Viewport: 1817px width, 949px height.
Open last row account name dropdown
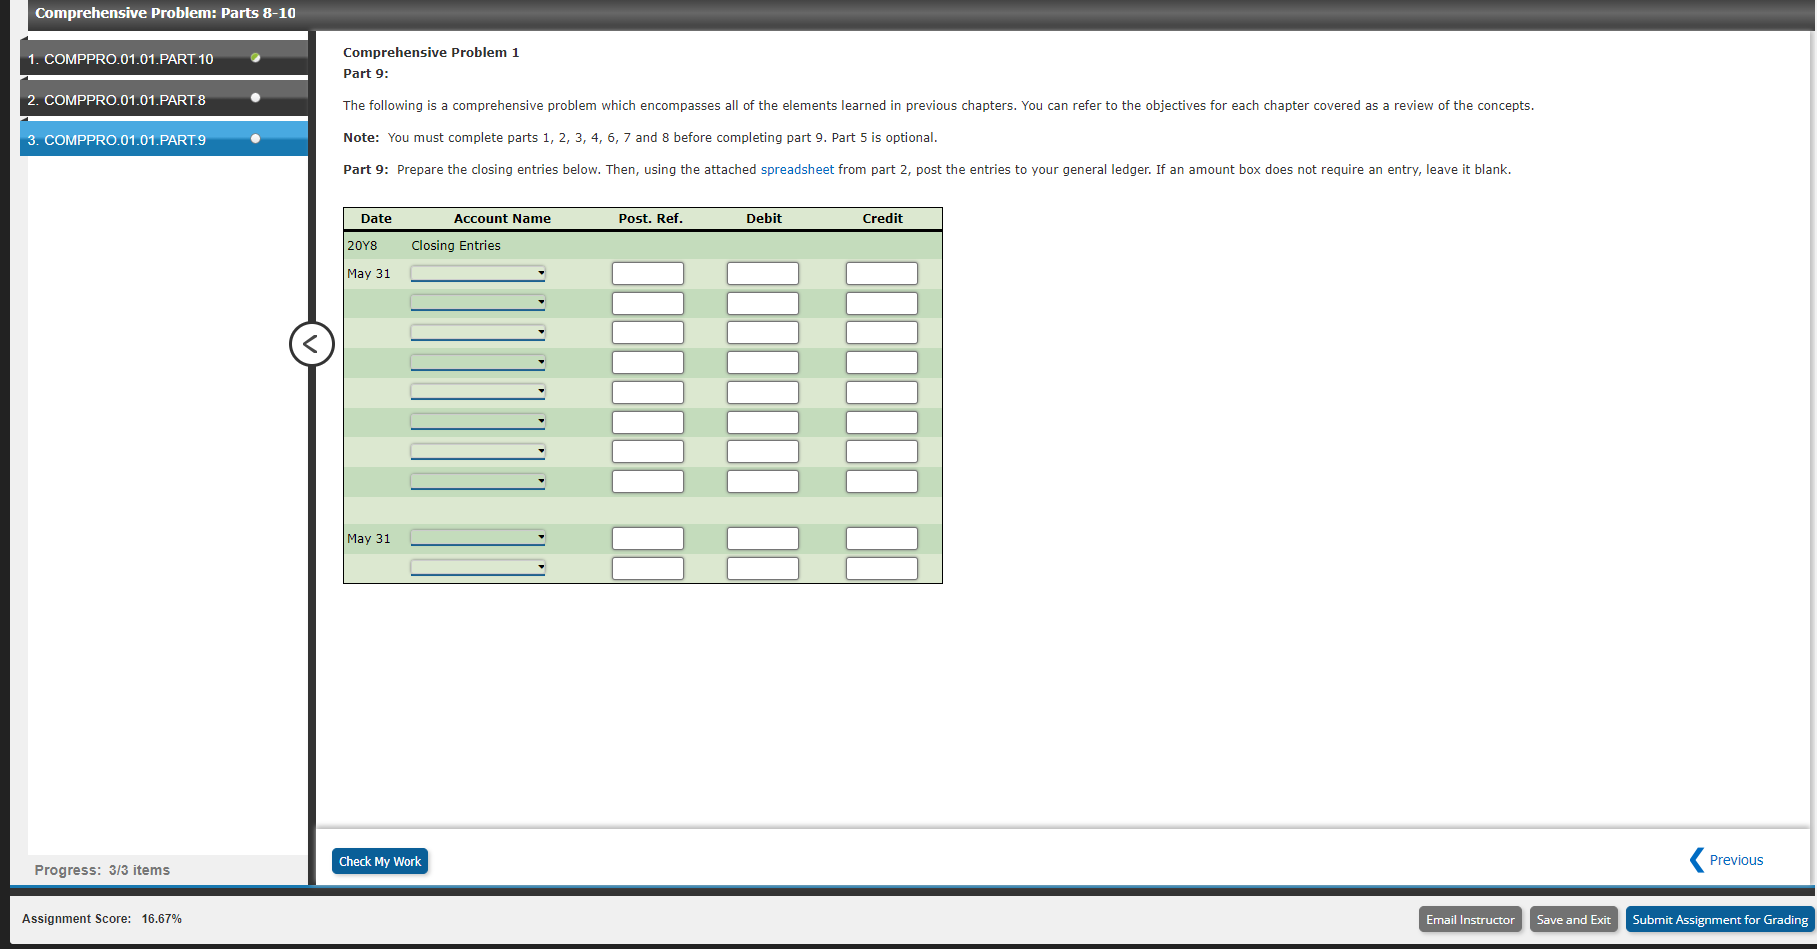tap(478, 567)
